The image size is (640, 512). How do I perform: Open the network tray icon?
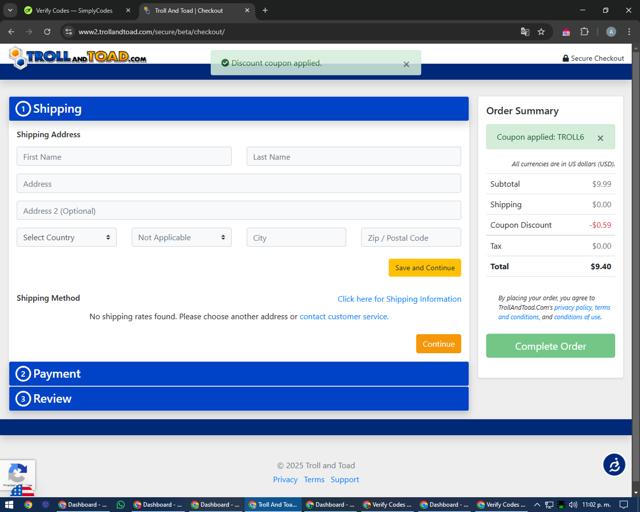pos(549,505)
